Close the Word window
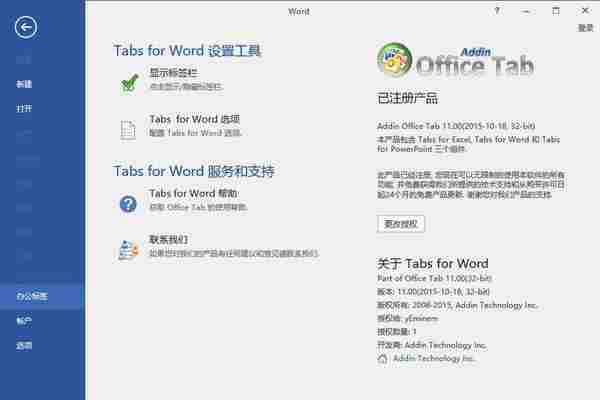This screenshot has width=600, height=400. 583,10
